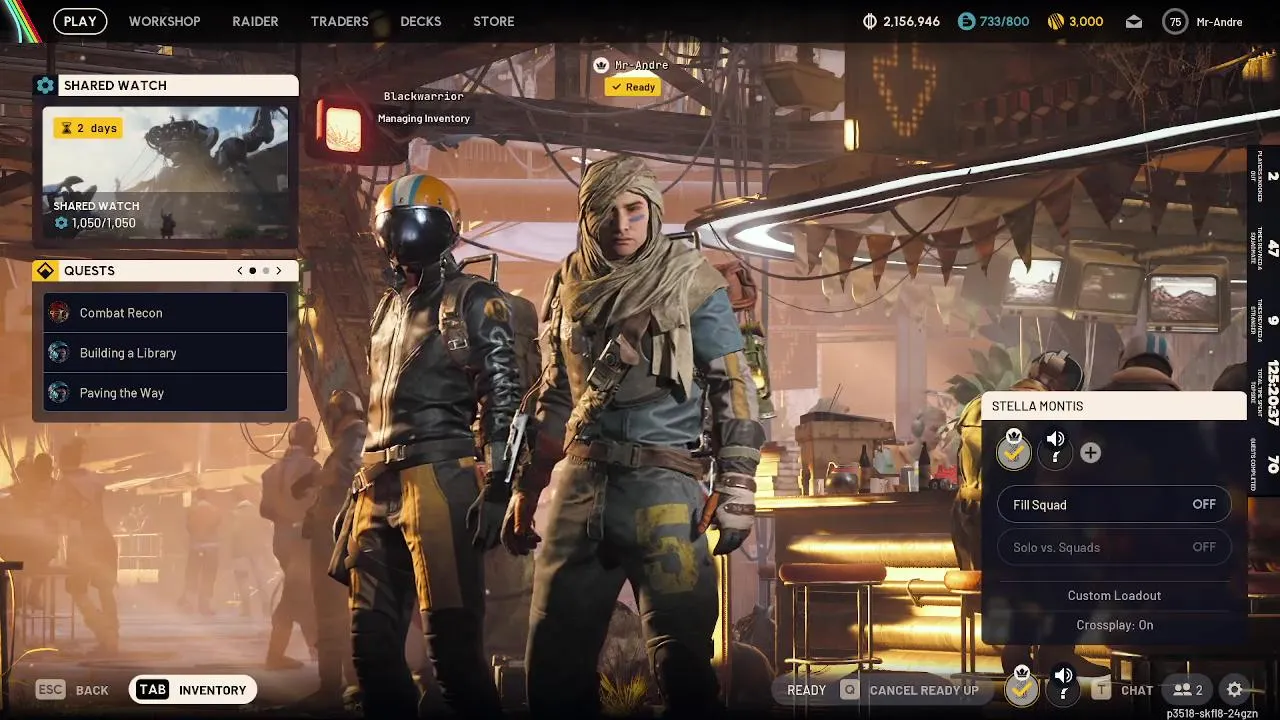Toggle the Fill Squad option
The image size is (1280, 720).
pyautogui.click(x=1114, y=505)
